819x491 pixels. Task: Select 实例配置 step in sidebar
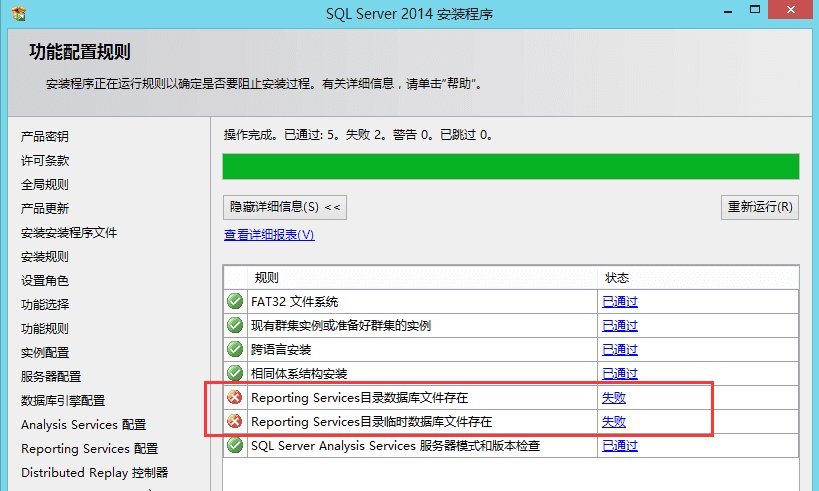(x=45, y=353)
